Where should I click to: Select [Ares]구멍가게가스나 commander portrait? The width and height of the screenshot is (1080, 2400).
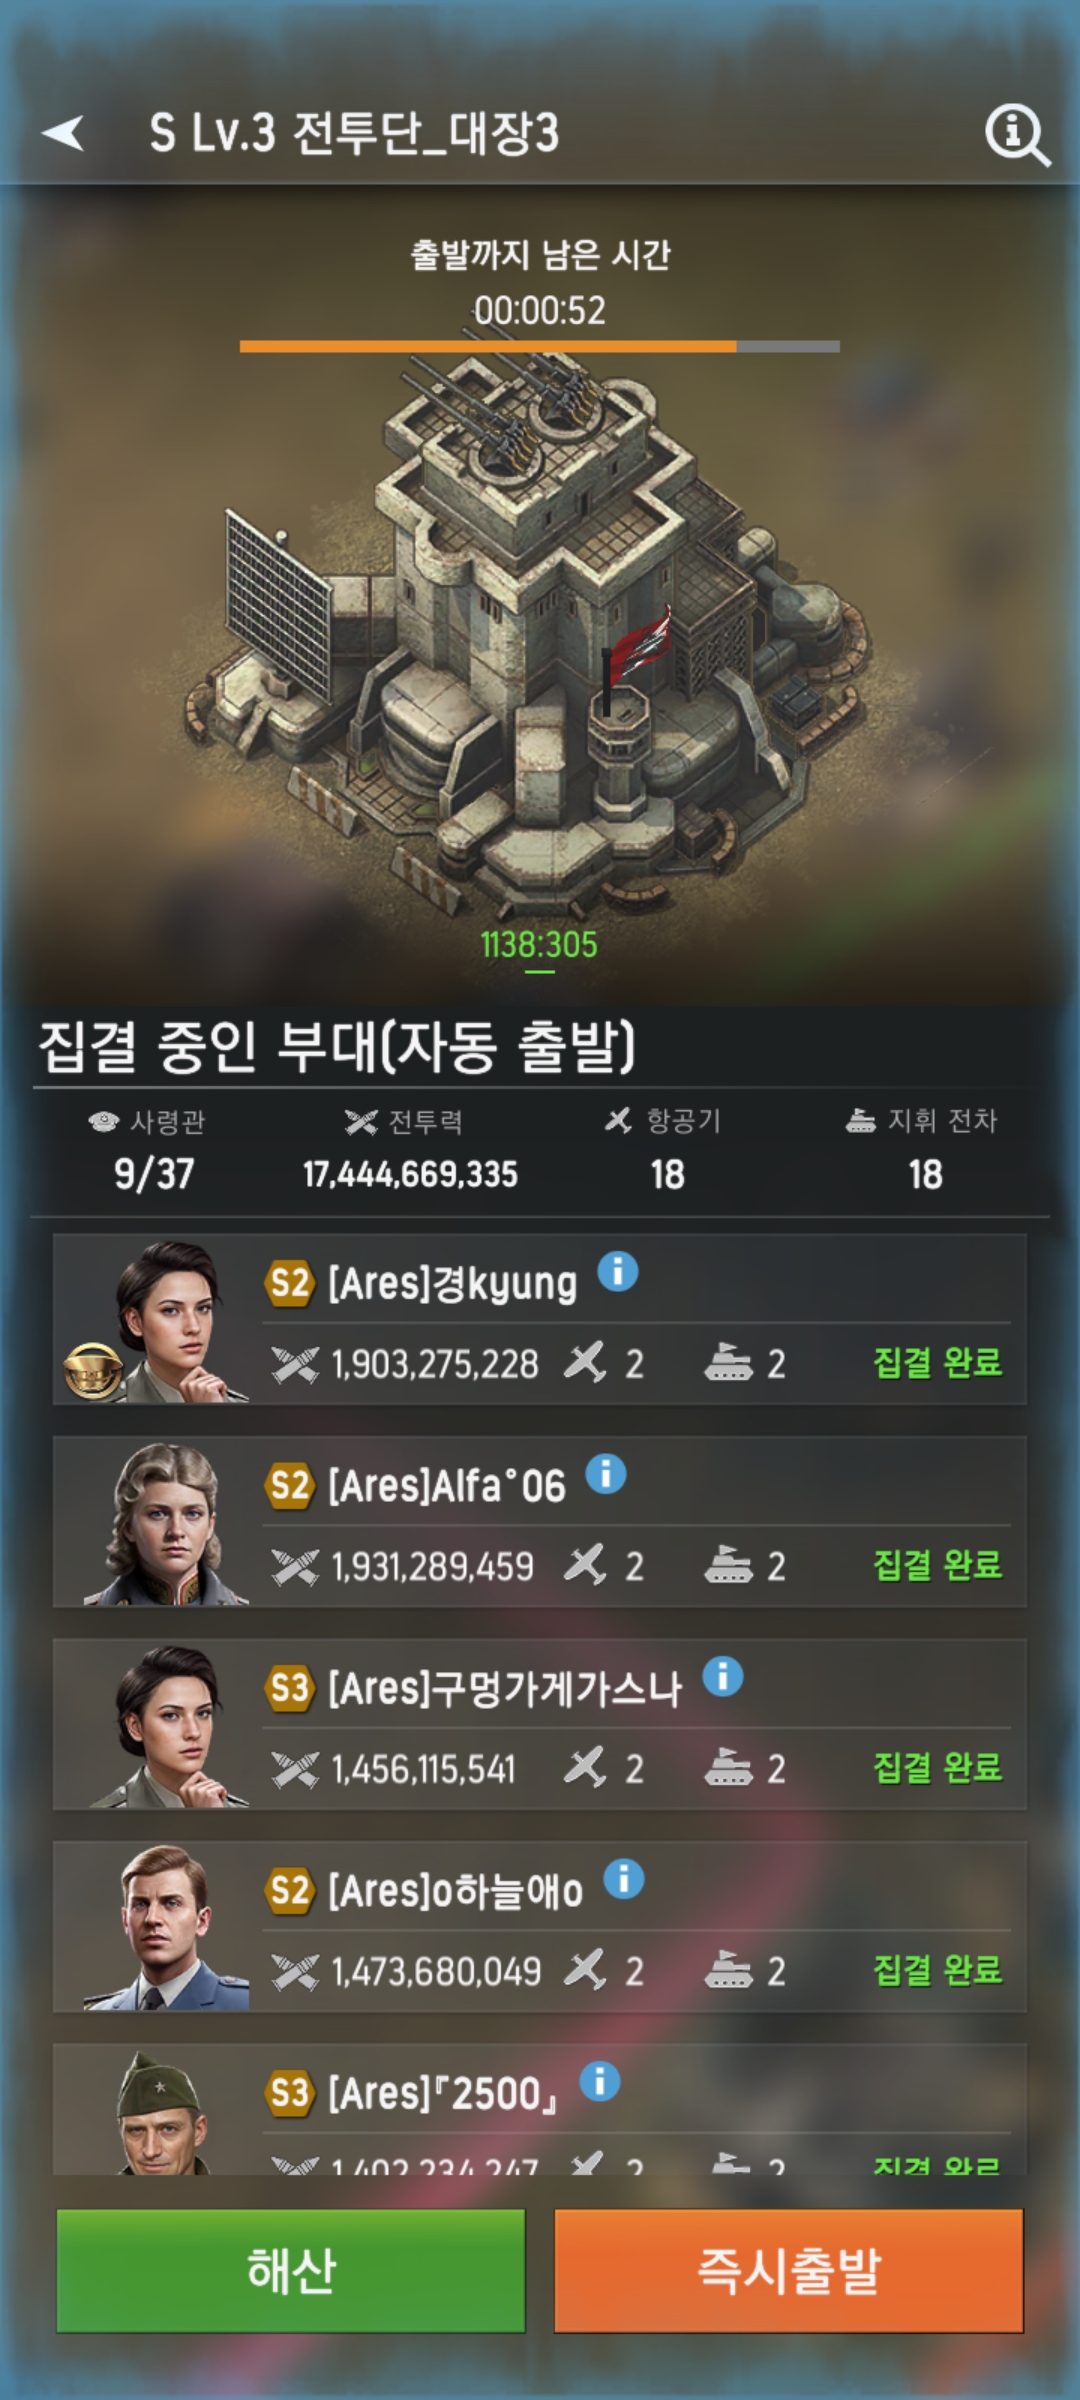click(165, 1726)
